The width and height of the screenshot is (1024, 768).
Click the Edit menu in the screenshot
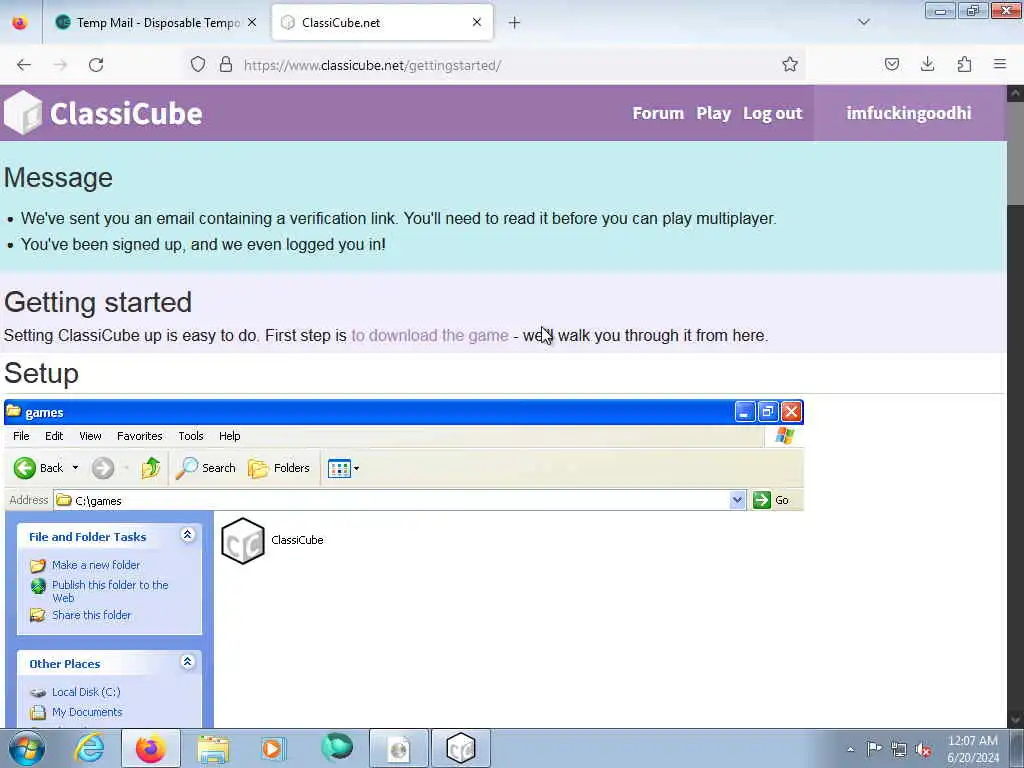click(54, 436)
